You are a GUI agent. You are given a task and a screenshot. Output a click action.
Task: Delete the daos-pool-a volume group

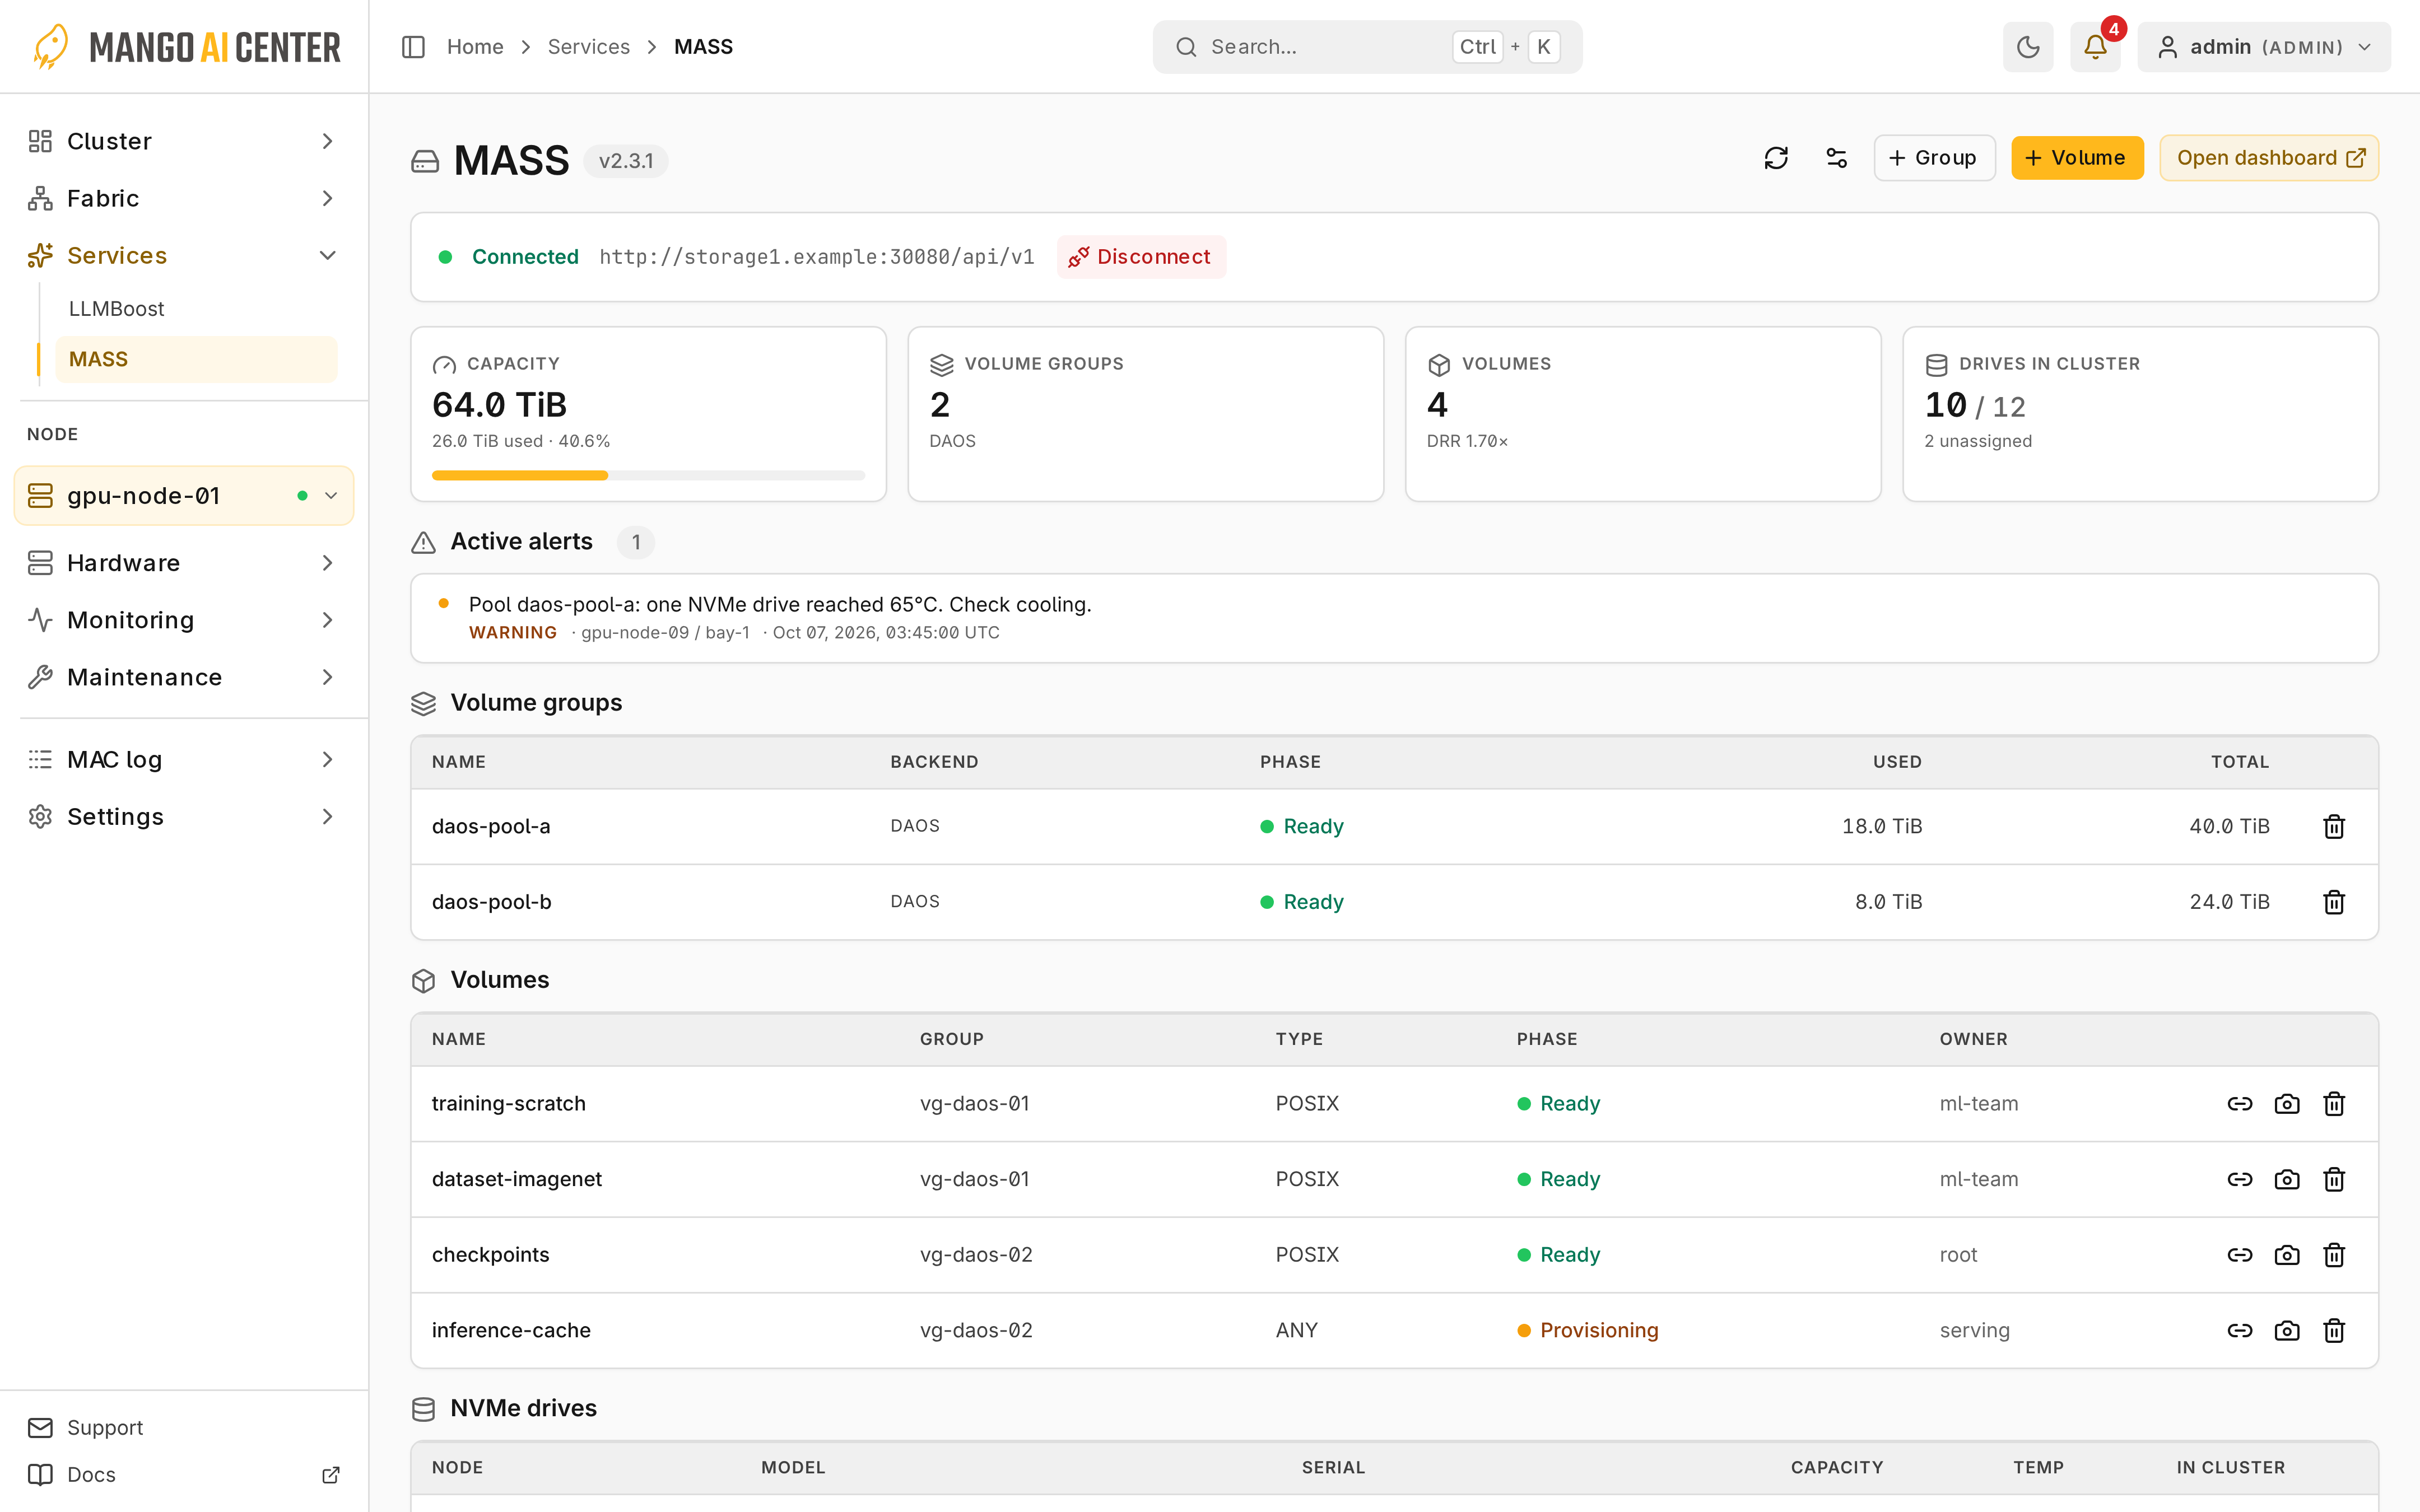coord(2334,826)
